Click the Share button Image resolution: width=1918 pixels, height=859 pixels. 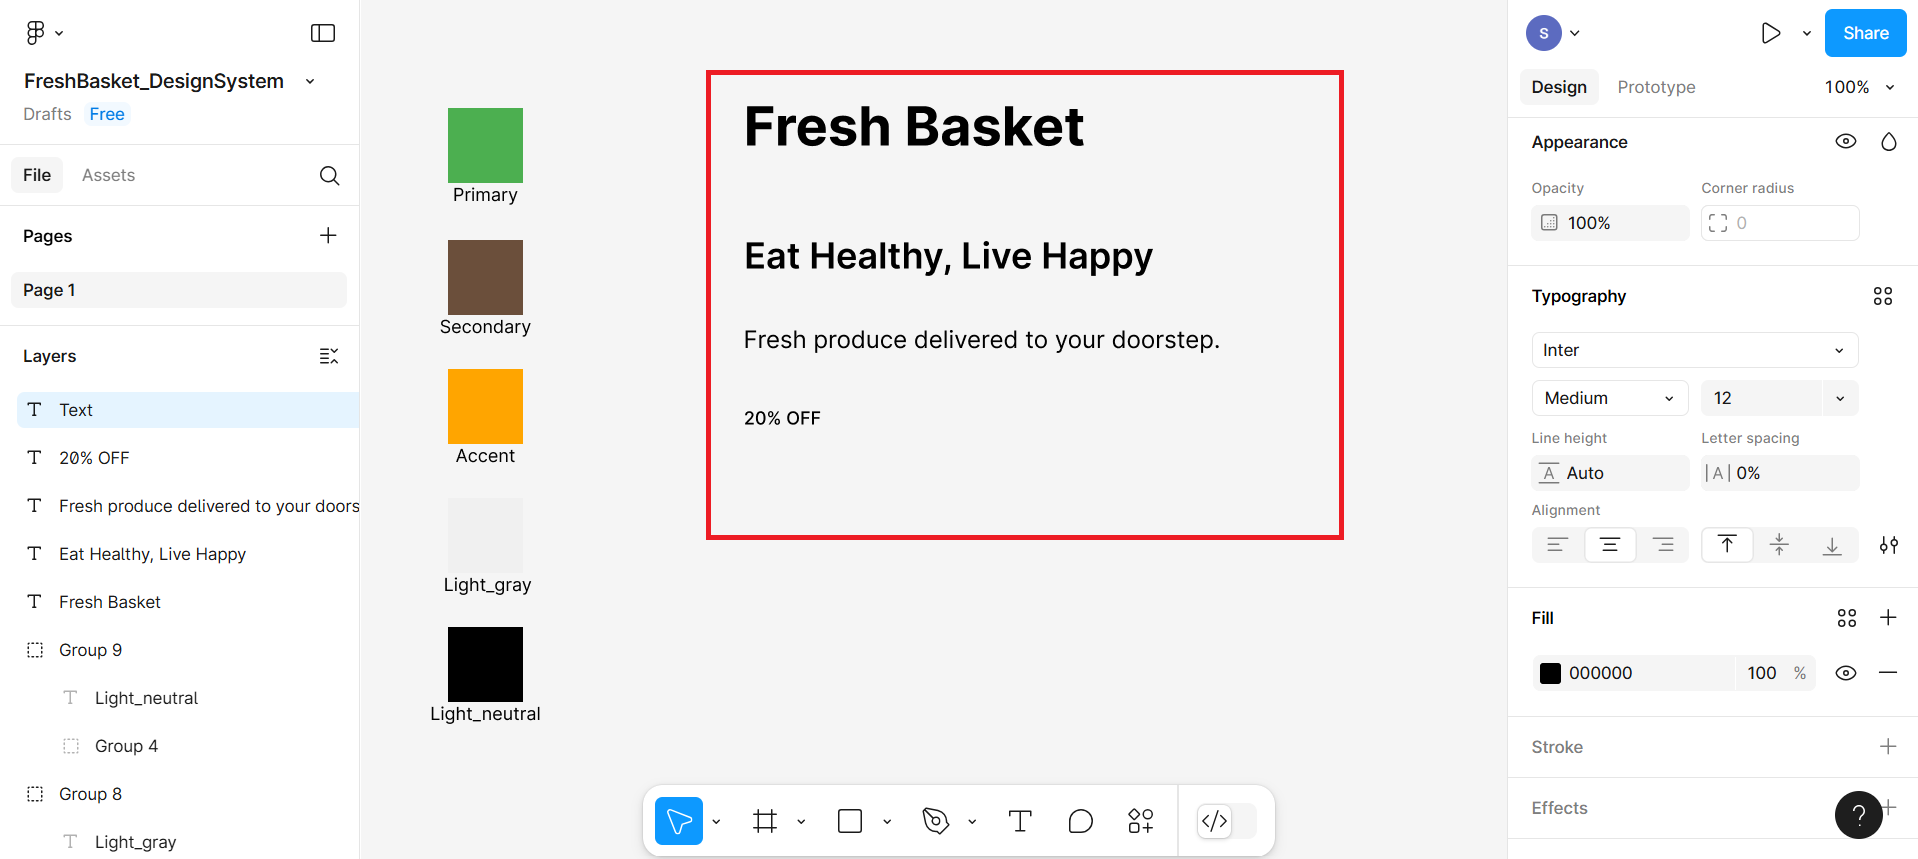click(x=1865, y=33)
